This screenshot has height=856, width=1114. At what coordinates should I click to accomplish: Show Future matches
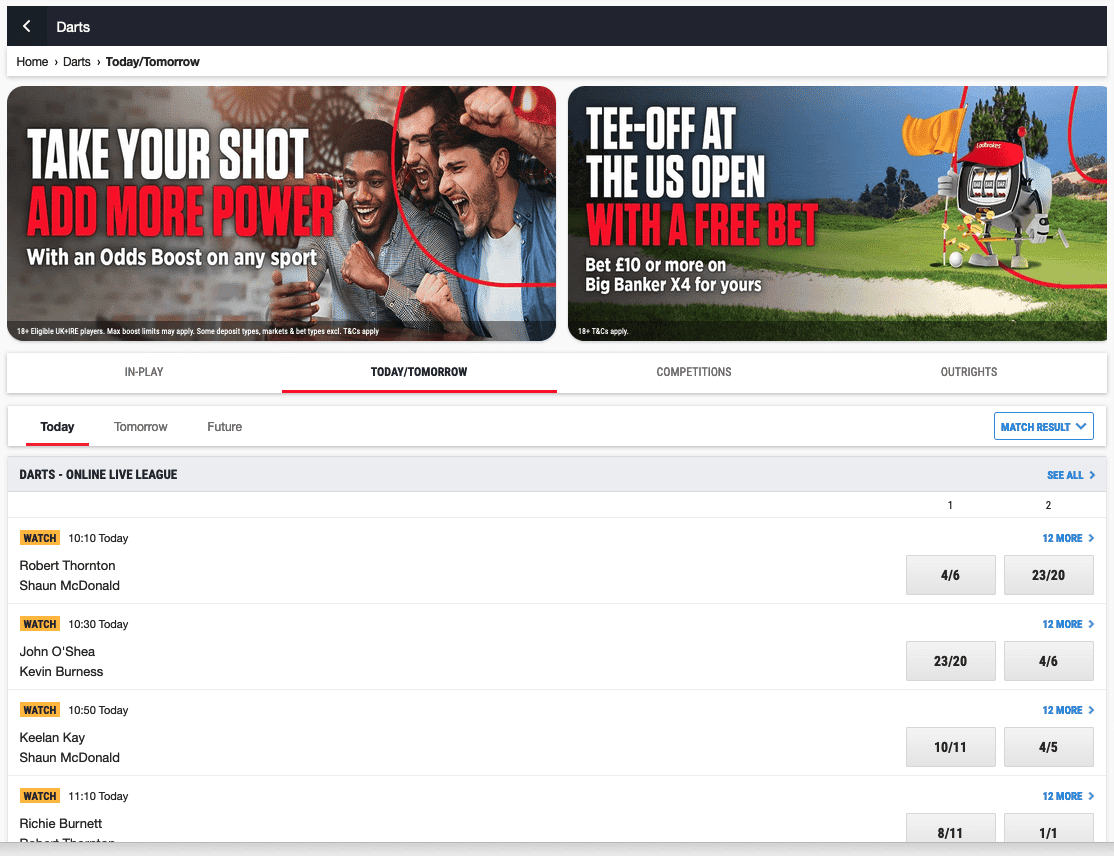pyautogui.click(x=225, y=427)
